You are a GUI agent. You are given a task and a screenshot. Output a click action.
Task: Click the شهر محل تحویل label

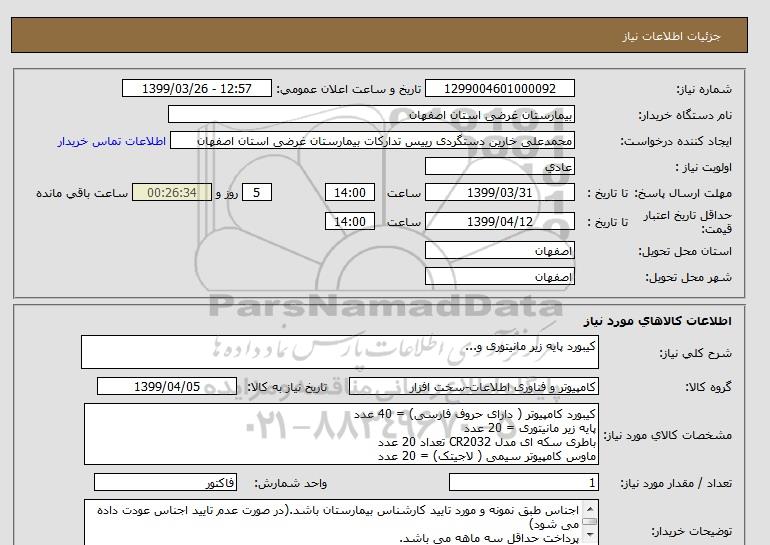(688, 277)
